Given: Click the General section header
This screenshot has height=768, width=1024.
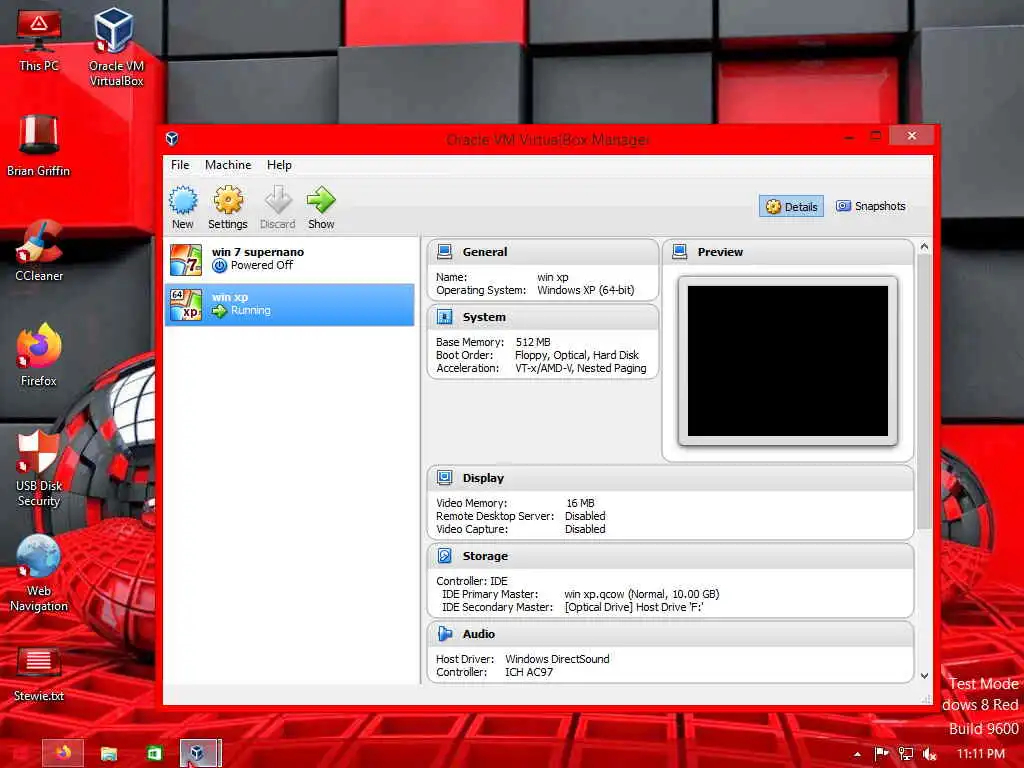Looking at the screenshot, I should [543, 251].
